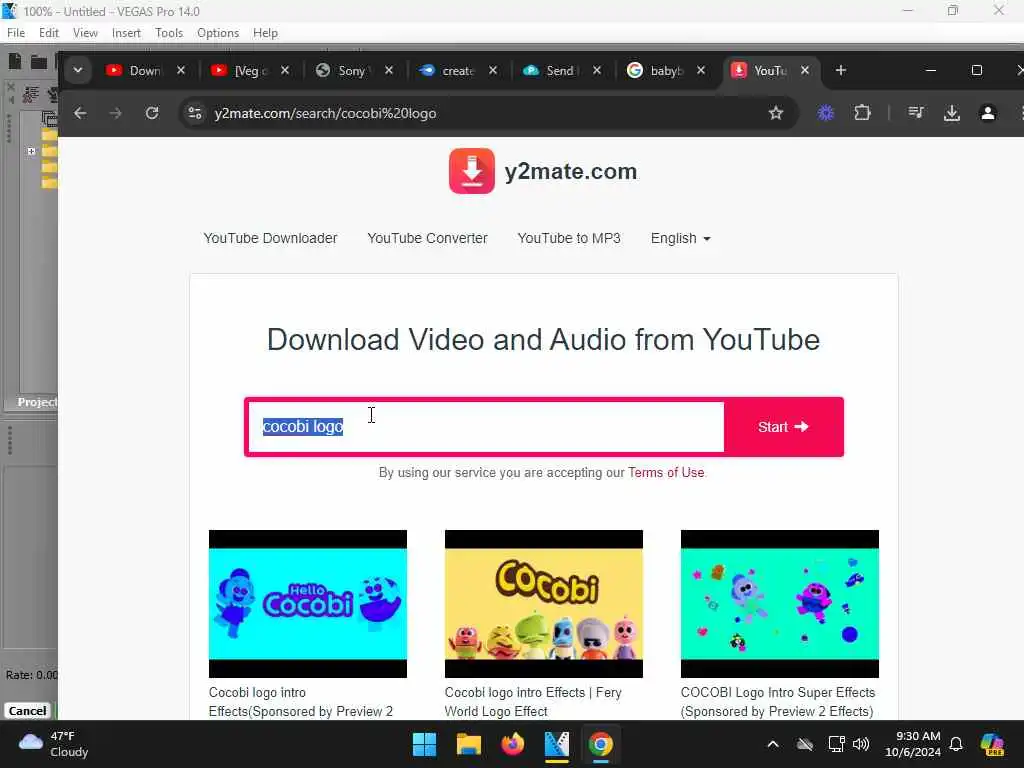Open Firefox from the taskbar

pos(513,744)
